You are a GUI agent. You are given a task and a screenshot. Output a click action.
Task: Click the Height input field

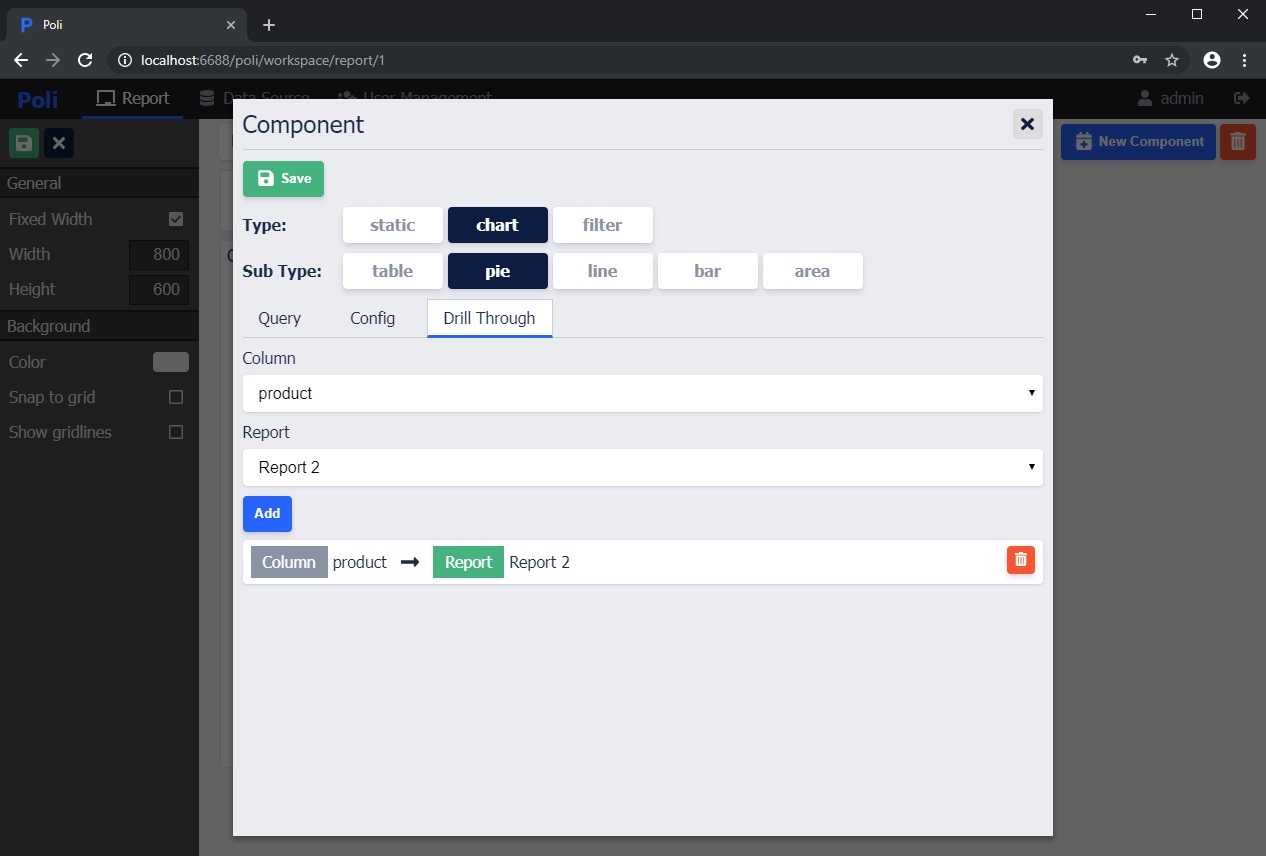point(159,289)
